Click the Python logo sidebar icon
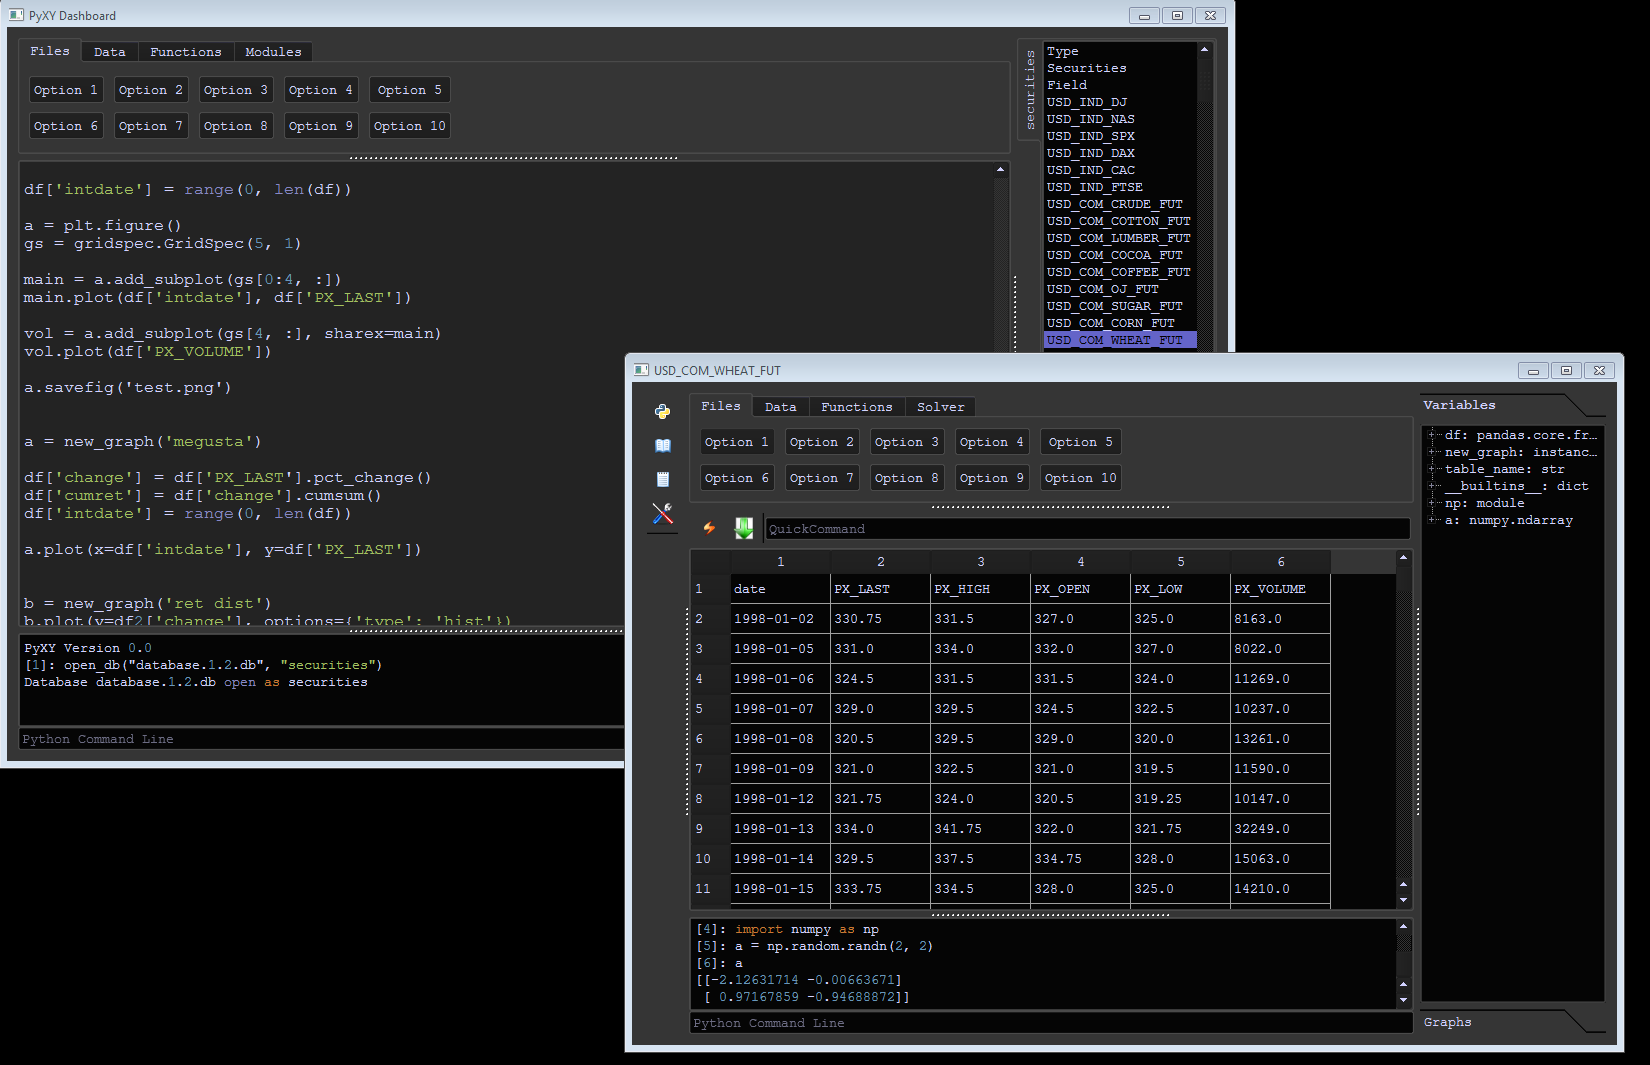Image resolution: width=1650 pixels, height=1065 pixels. (662, 411)
